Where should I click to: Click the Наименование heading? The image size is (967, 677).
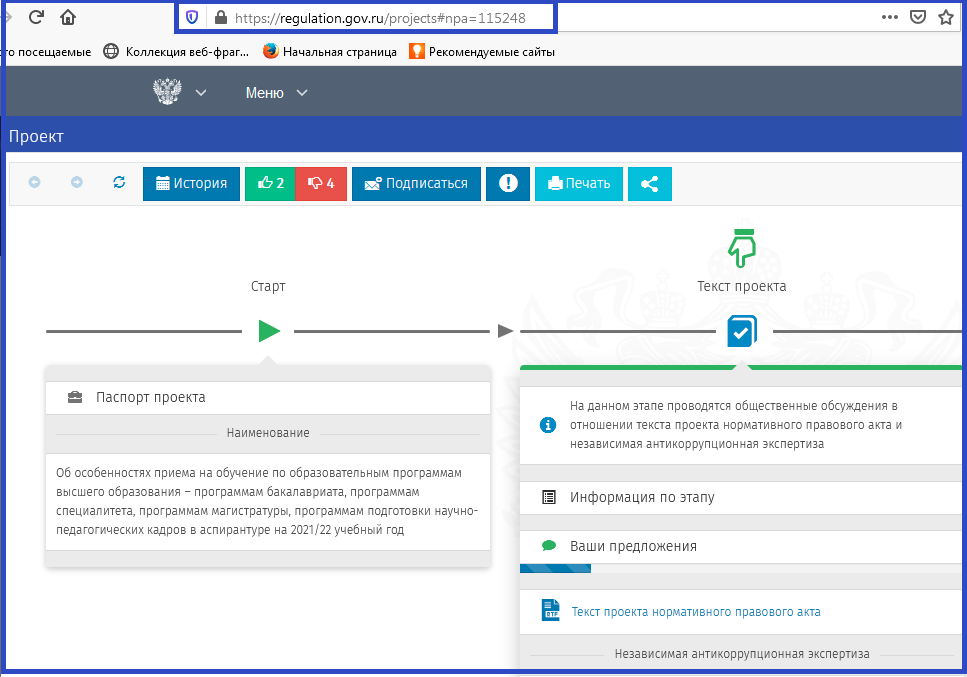(x=268, y=433)
